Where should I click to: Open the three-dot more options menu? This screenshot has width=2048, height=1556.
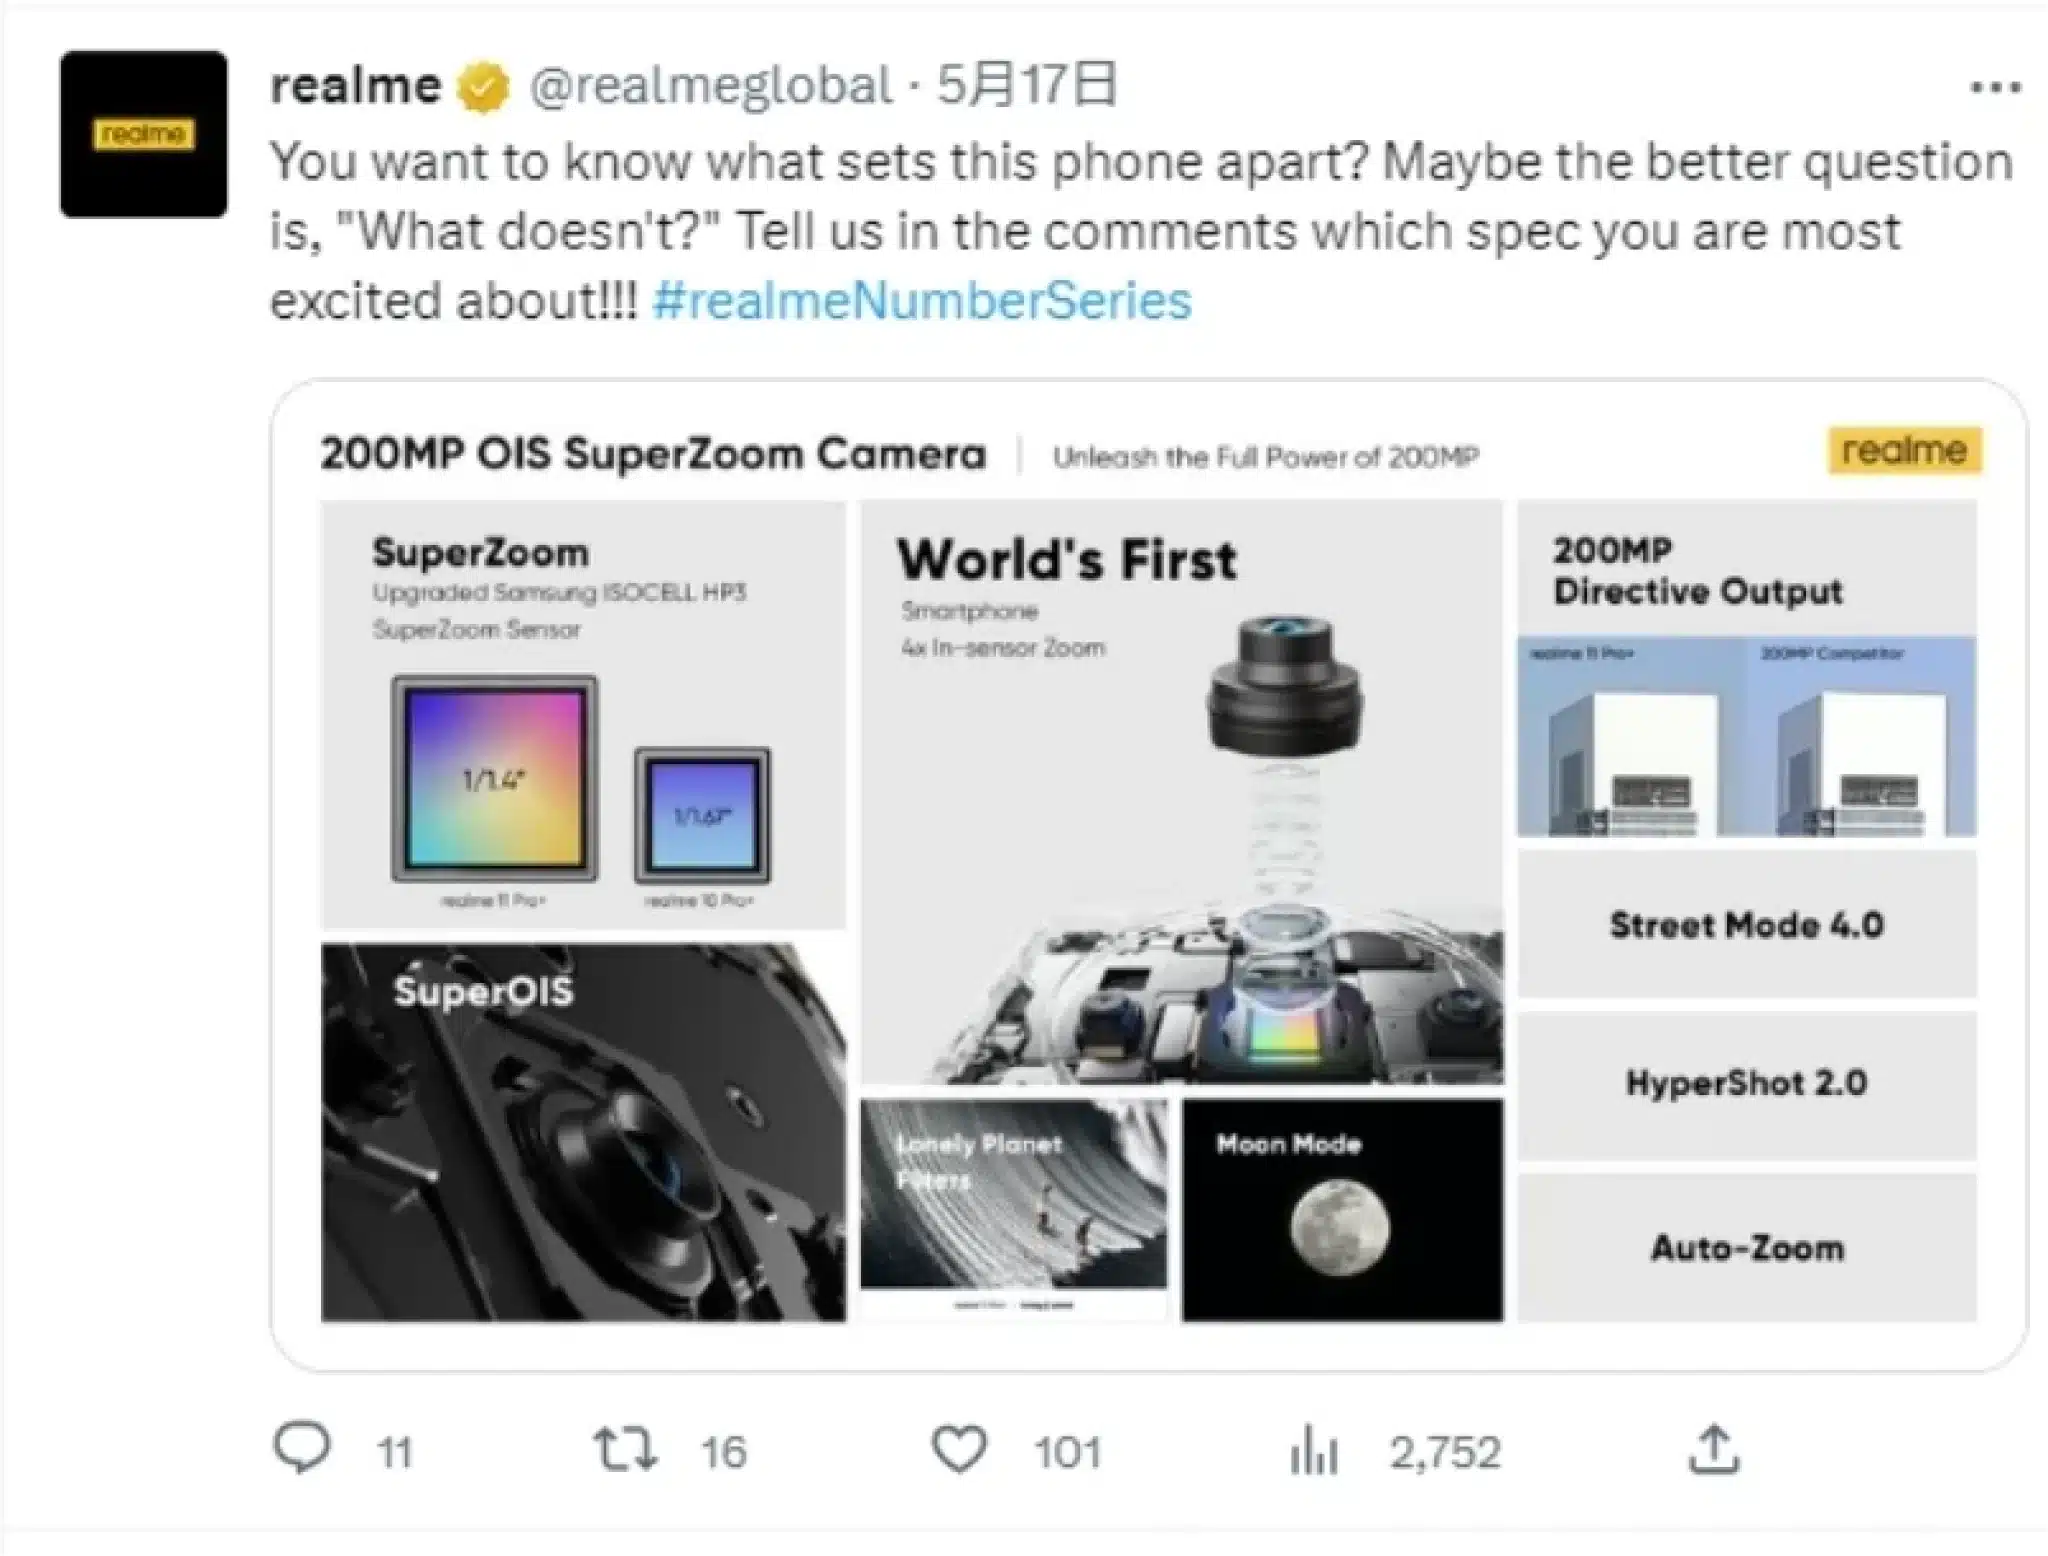(x=1995, y=88)
